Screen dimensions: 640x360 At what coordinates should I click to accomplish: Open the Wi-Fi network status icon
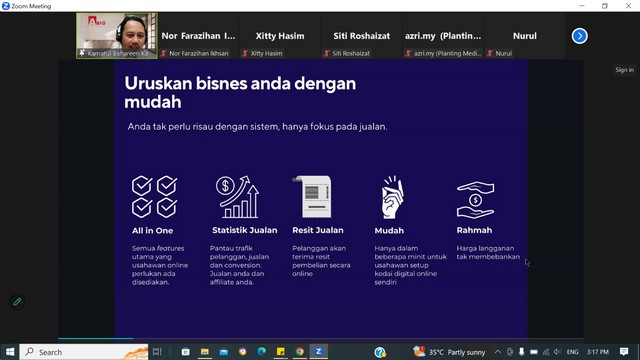(x=546, y=352)
